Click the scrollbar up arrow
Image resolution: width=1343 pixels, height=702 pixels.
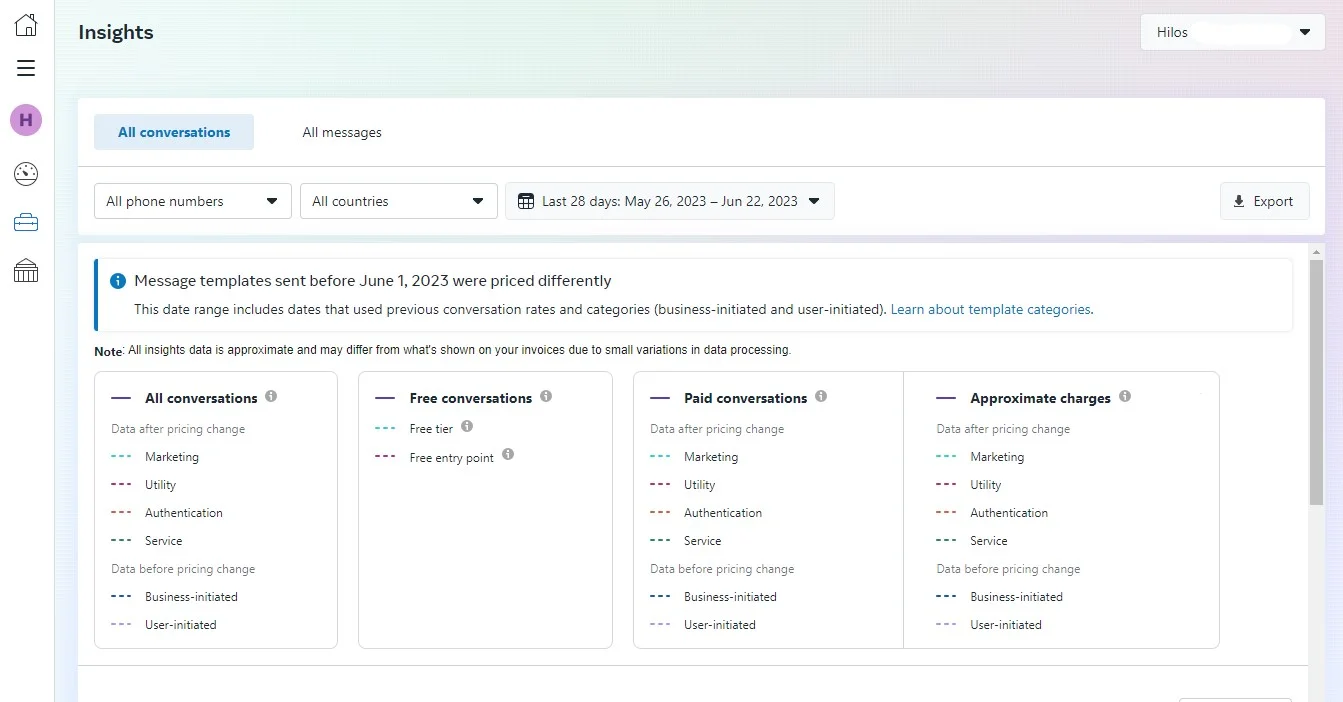tap(1316, 252)
